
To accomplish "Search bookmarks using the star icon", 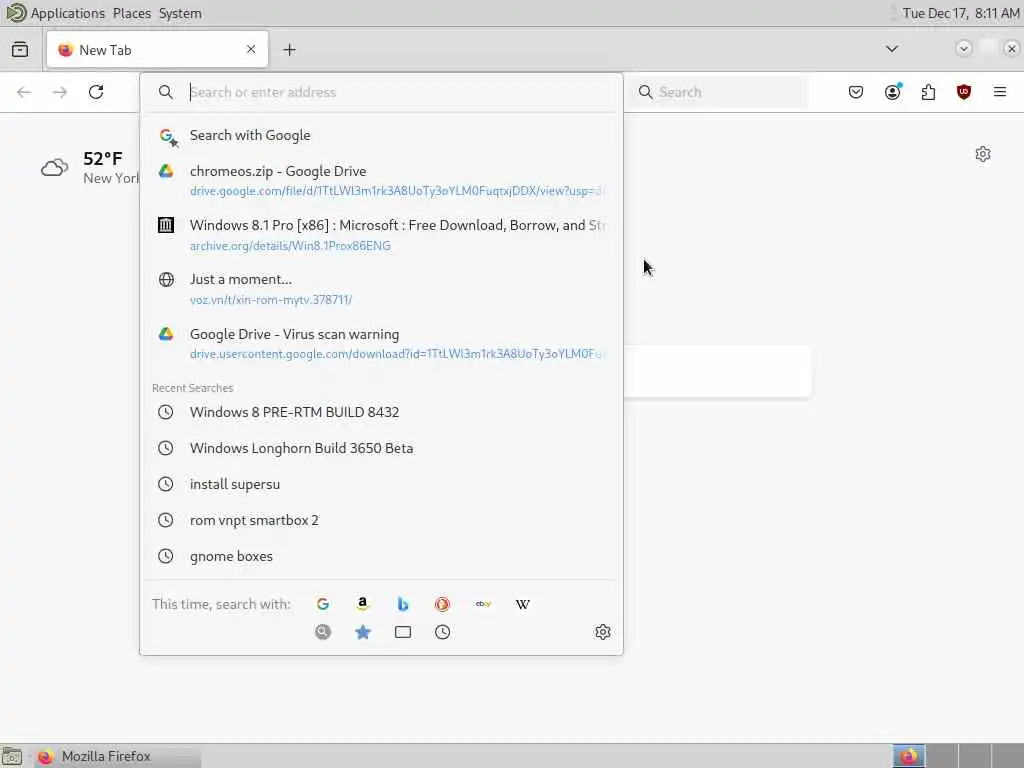I will (x=362, y=632).
